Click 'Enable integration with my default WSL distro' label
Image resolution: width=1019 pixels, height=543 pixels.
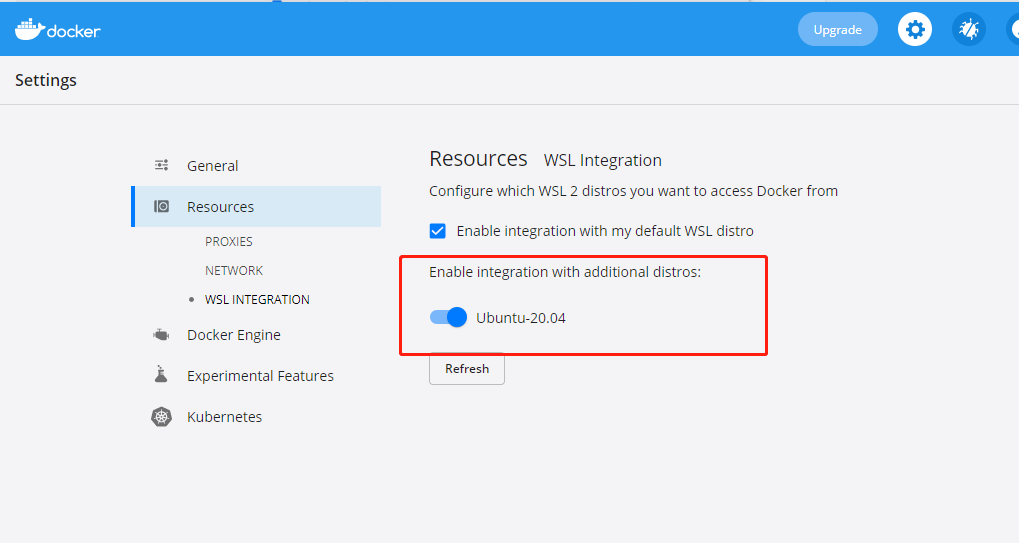(x=605, y=231)
